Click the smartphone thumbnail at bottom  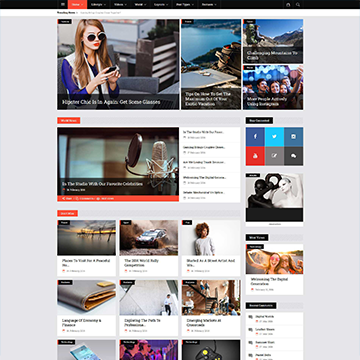pos(87,350)
